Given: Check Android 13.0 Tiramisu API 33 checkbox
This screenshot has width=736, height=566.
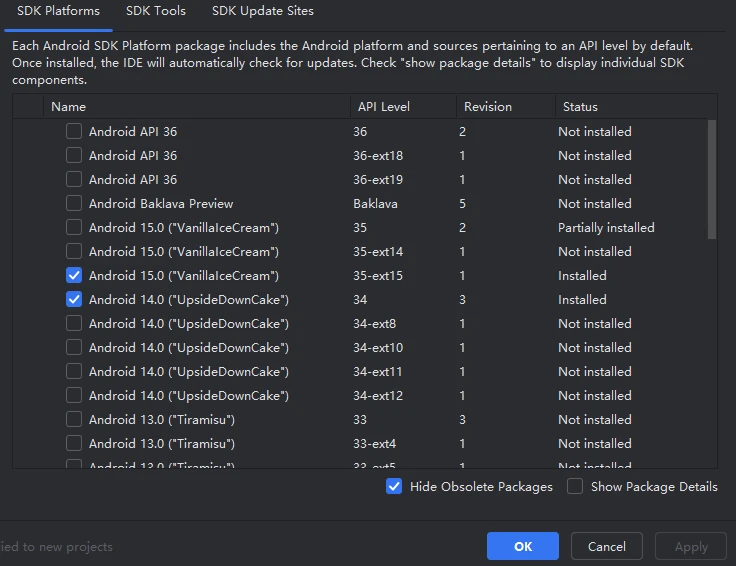Looking at the screenshot, I should (74, 419).
